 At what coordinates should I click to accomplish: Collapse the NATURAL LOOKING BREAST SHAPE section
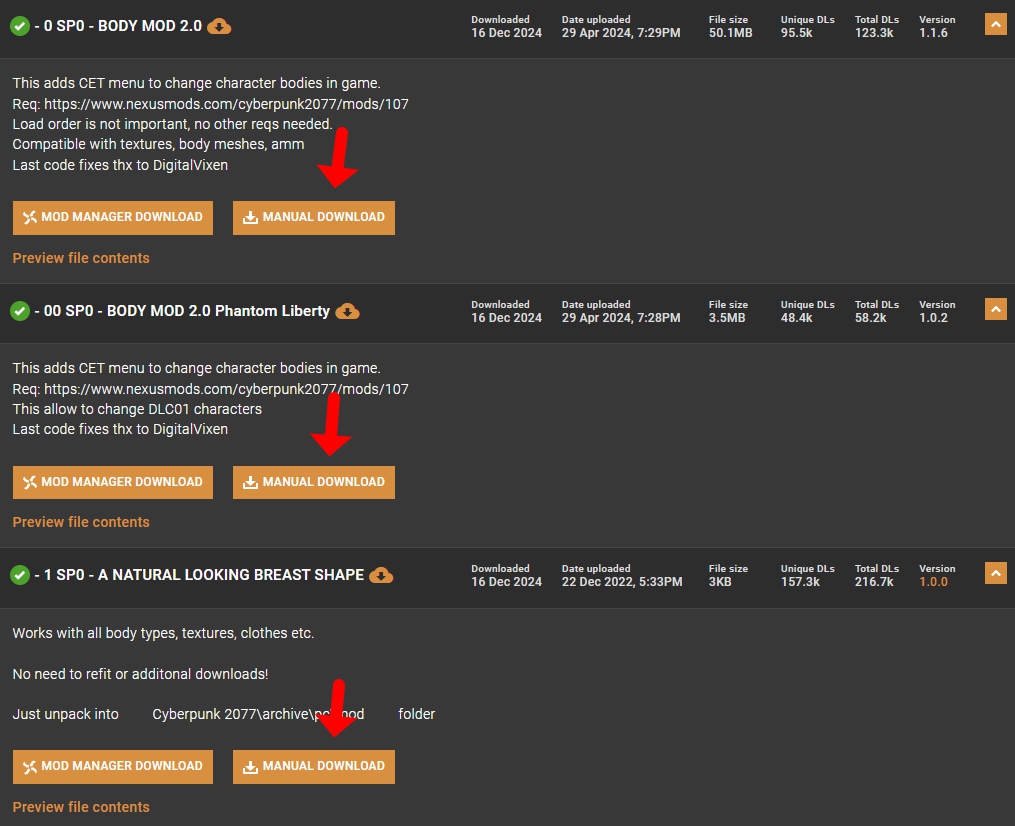click(x=995, y=574)
